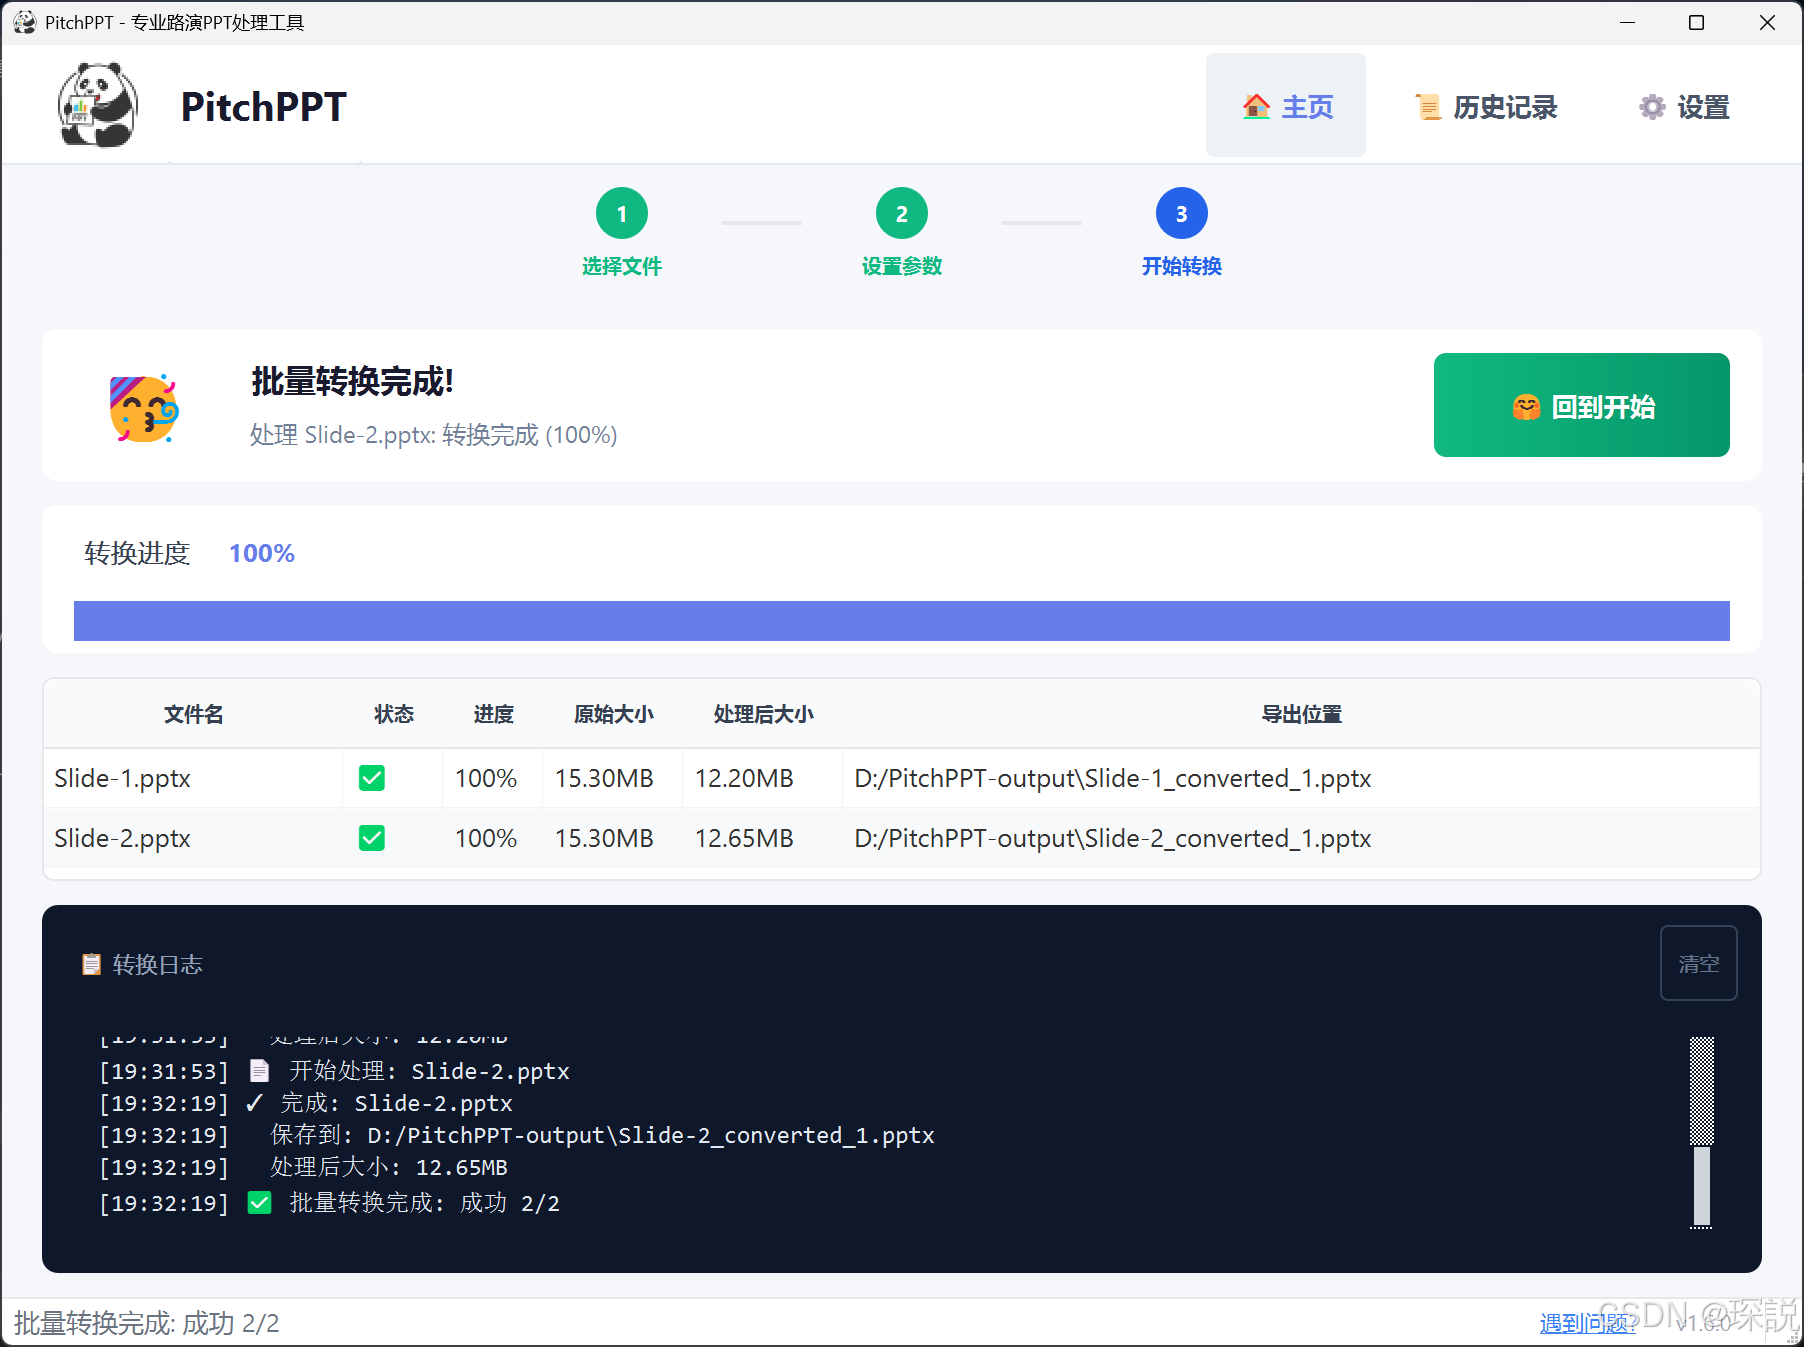This screenshot has width=1804, height=1347.
Task: Click the scroll icon in 历史记录 tab
Action: pyautogui.click(x=1428, y=106)
